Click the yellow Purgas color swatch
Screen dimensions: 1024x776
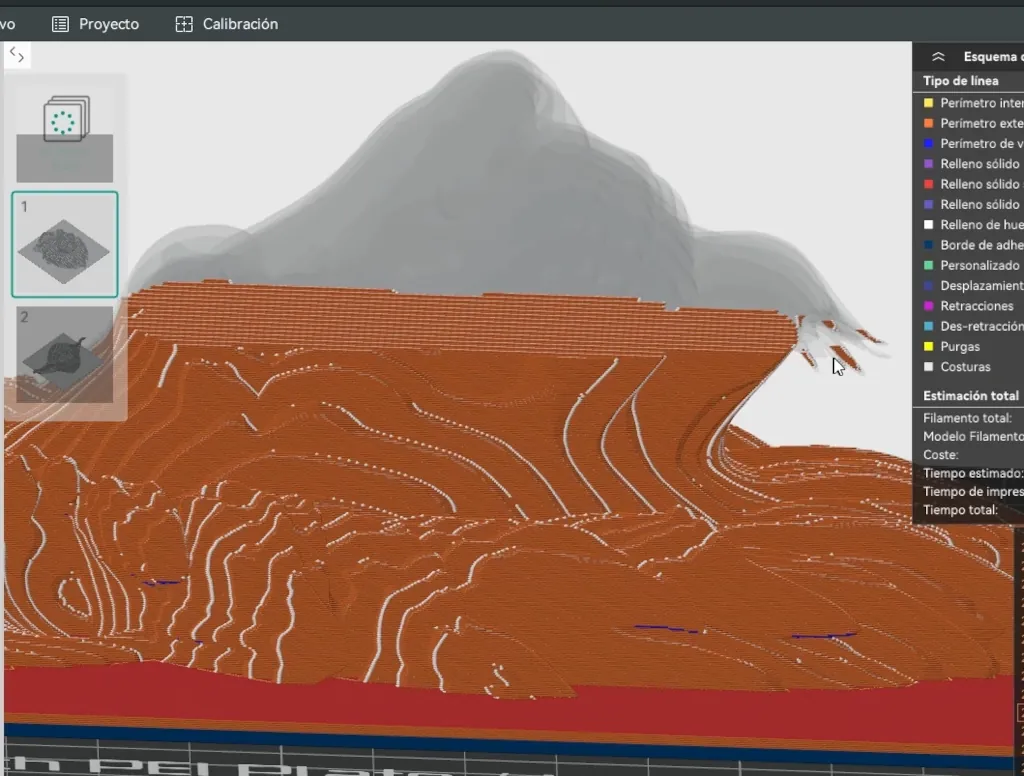[928, 347]
